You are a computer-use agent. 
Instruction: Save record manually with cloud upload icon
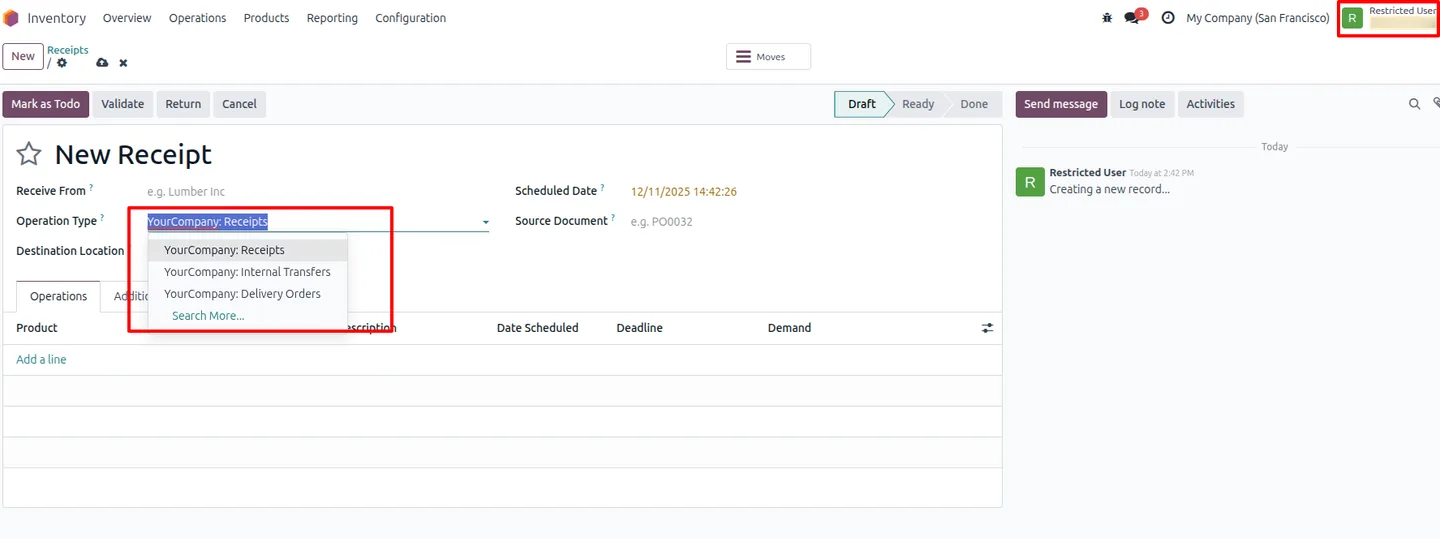(x=102, y=63)
